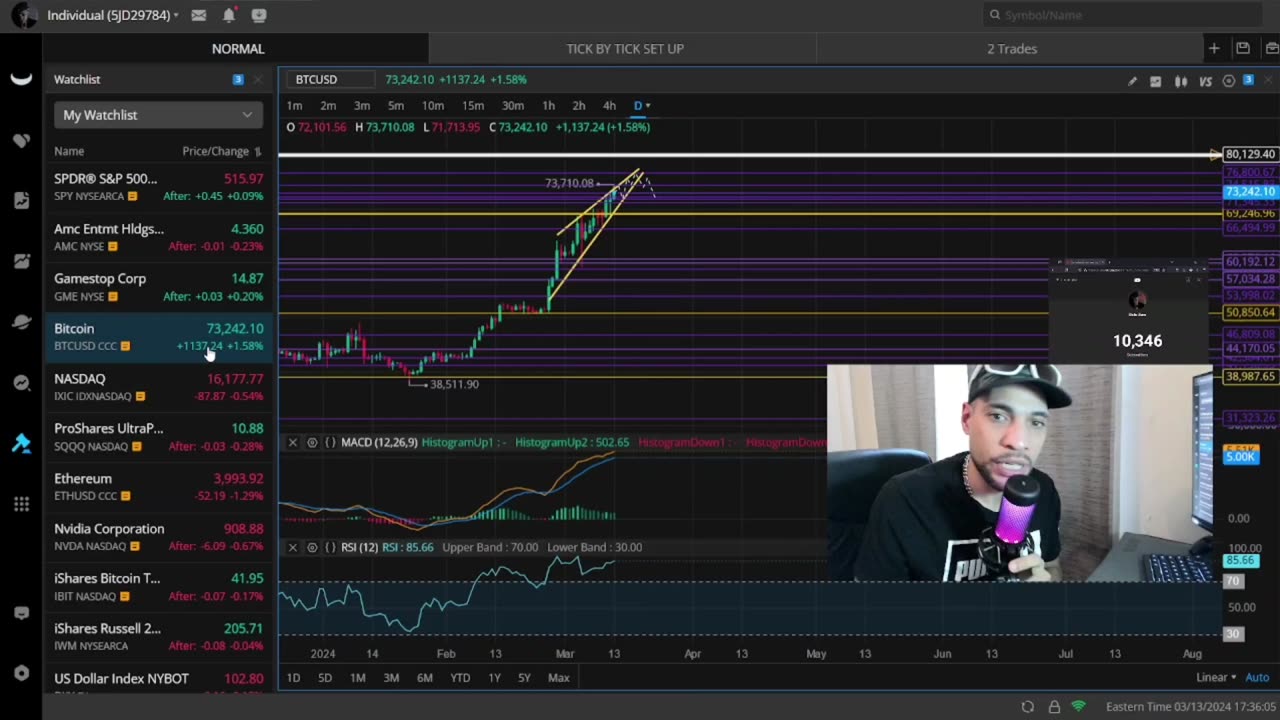
Task: Select SPDR S&P 500 SPY in watchlist
Action: [x=158, y=187]
